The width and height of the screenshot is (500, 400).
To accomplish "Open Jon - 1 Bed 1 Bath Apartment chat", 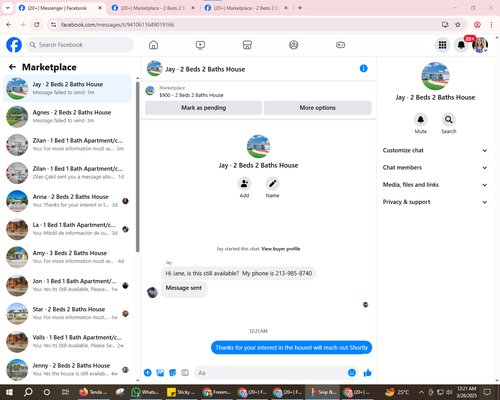I will (68, 285).
